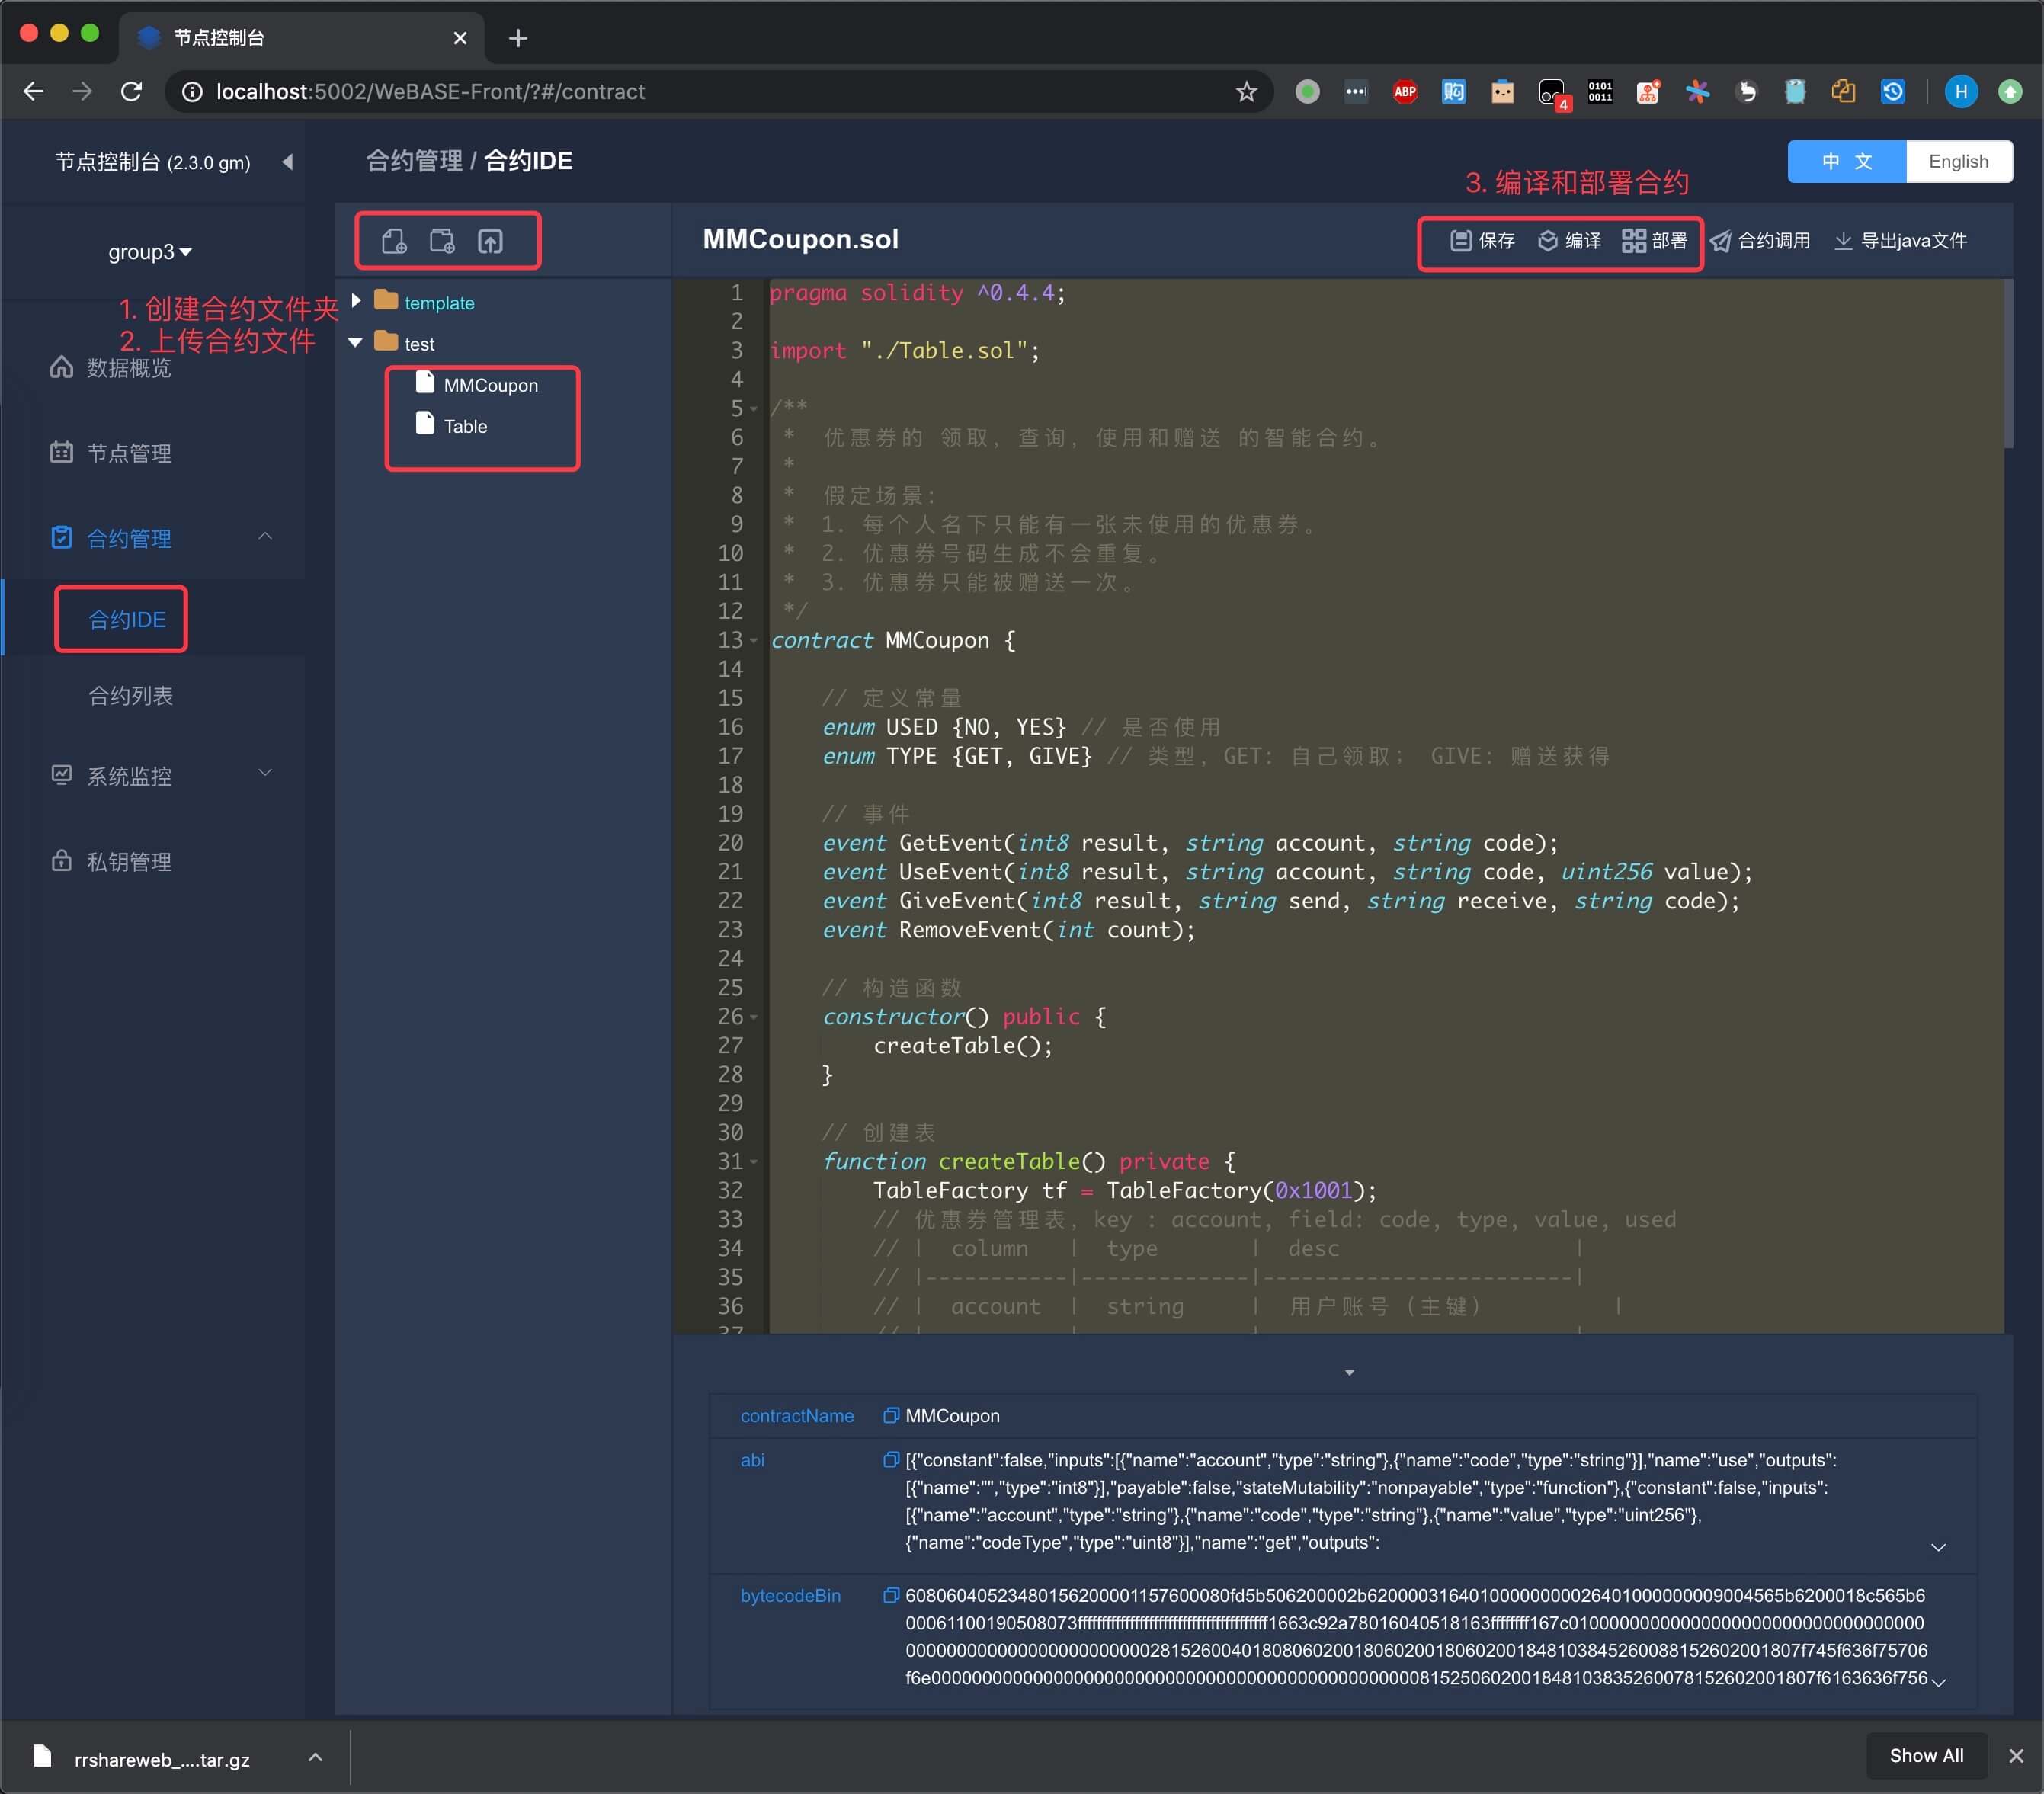Click the new contract file icon
2044x1794 pixels.
[x=394, y=241]
